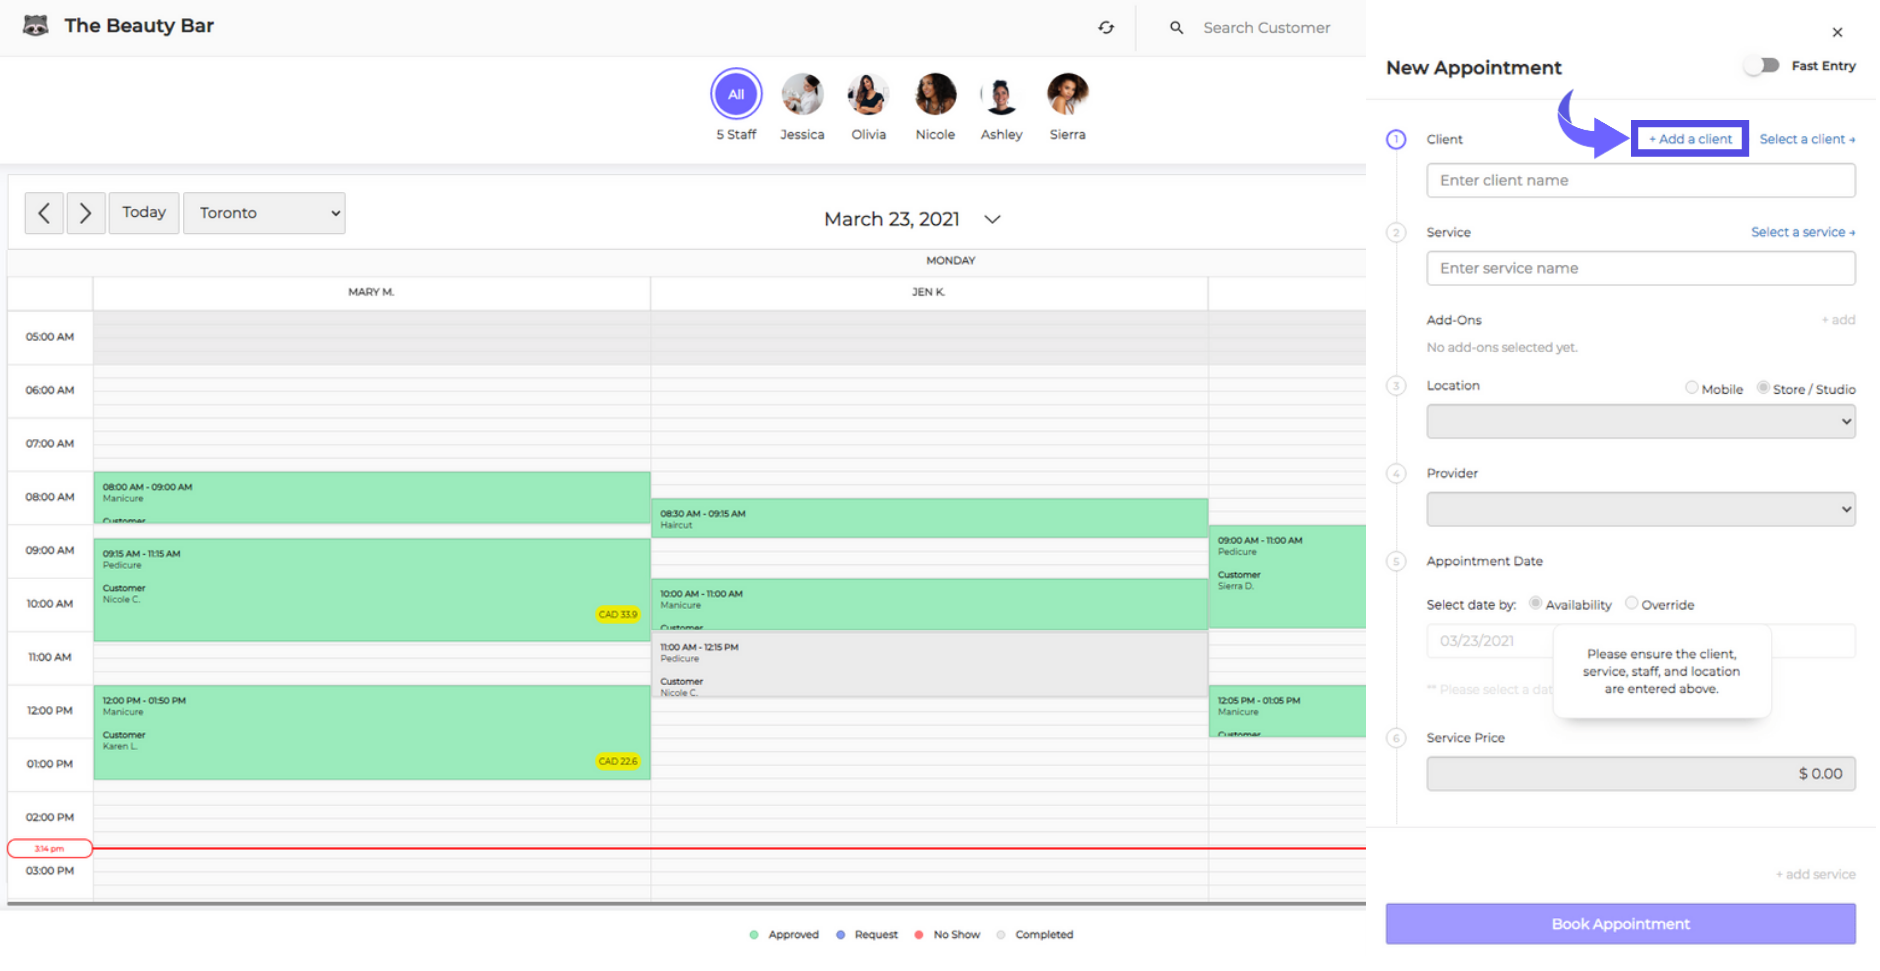Filter by All 5 Staff

736,95
